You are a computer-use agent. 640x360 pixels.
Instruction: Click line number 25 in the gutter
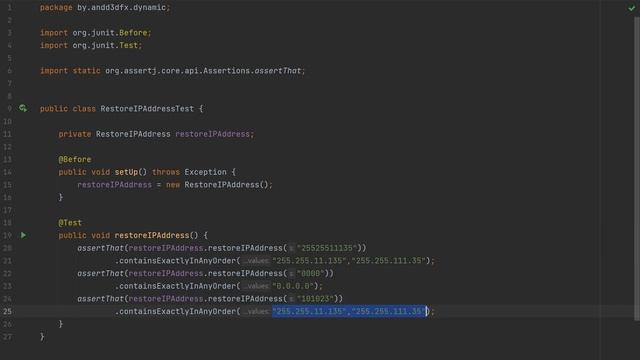(x=7, y=311)
